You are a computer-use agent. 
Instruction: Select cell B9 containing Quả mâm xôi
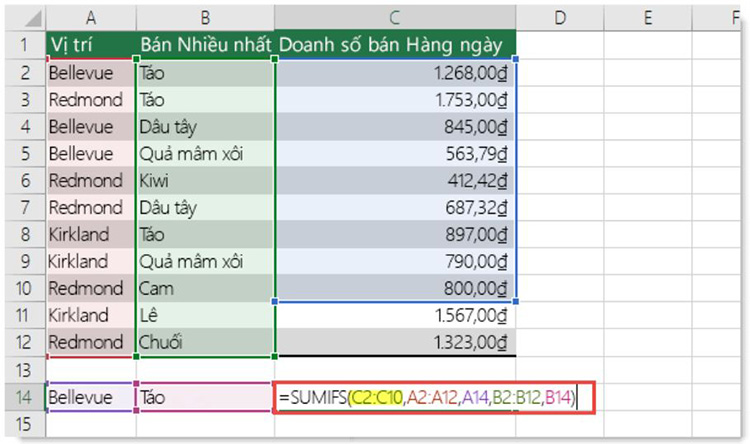(x=205, y=261)
